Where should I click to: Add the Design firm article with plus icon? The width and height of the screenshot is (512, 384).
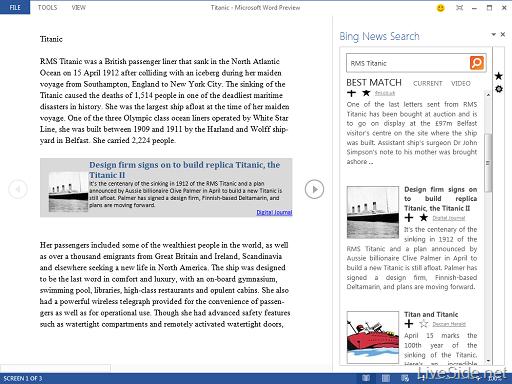click(x=409, y=218)
